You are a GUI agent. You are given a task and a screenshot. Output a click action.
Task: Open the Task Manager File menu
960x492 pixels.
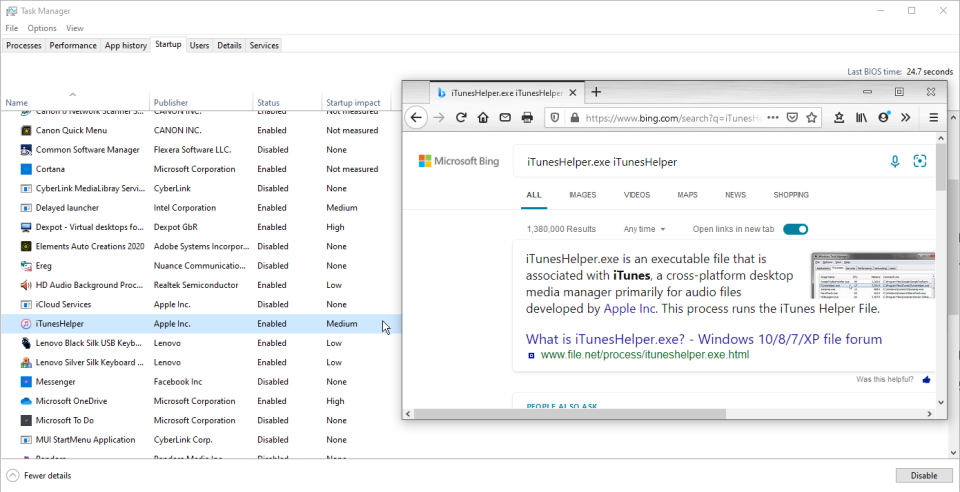(x=12, y=28)
